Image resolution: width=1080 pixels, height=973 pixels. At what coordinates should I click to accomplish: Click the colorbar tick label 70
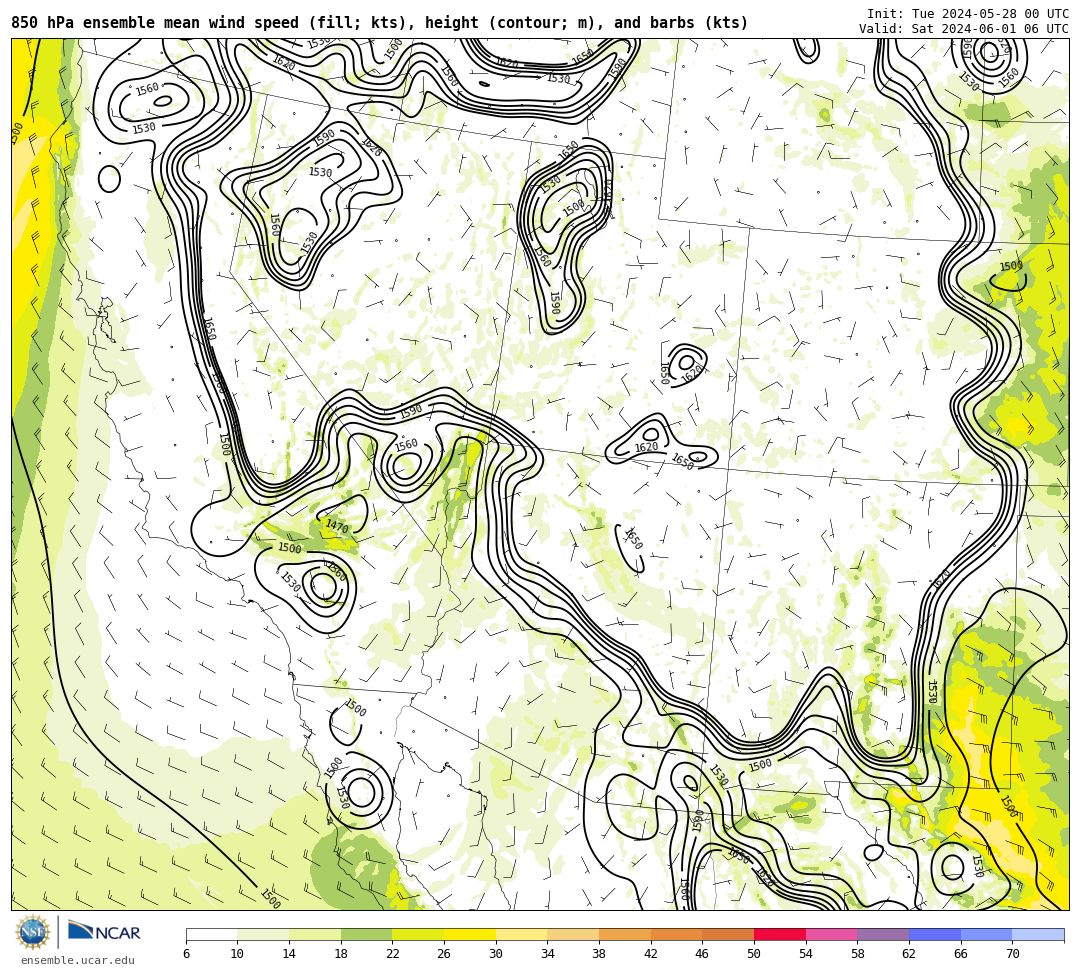(1012, 954)
